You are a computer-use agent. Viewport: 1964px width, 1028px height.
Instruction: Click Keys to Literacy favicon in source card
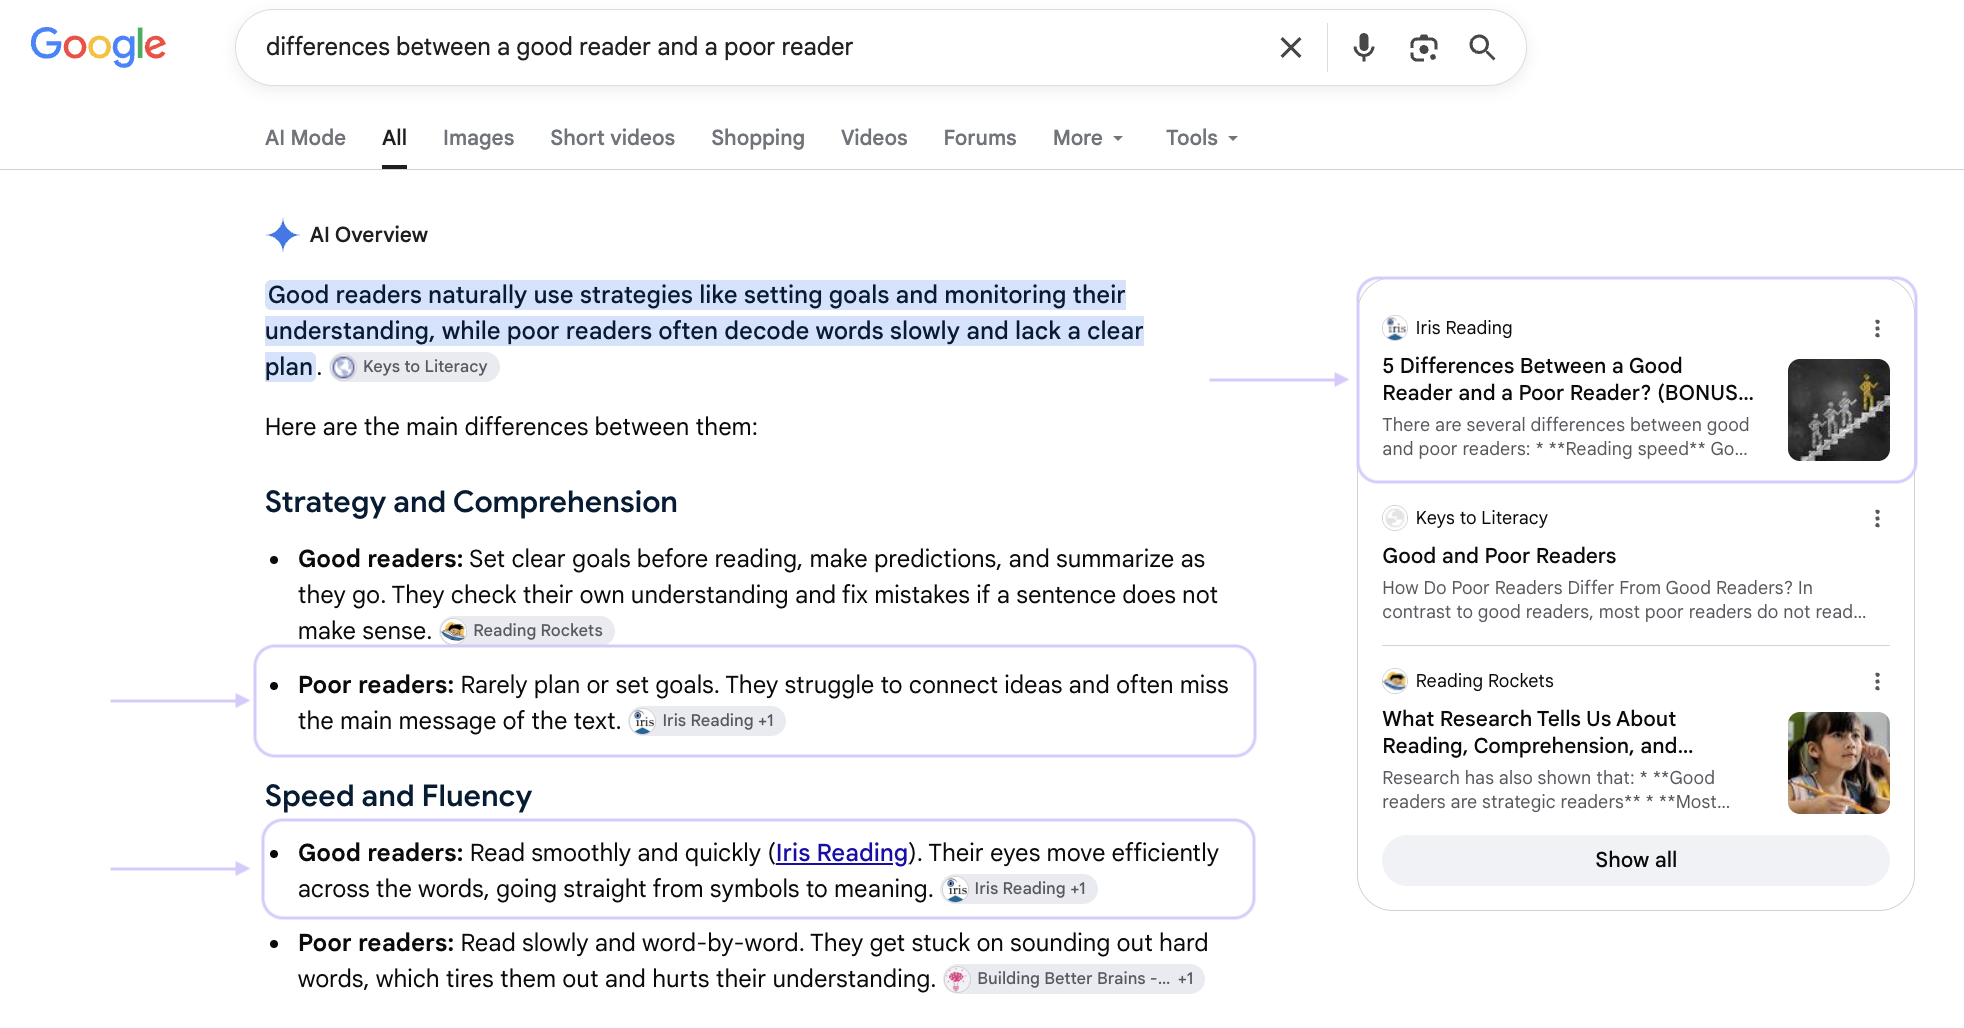1395,518
